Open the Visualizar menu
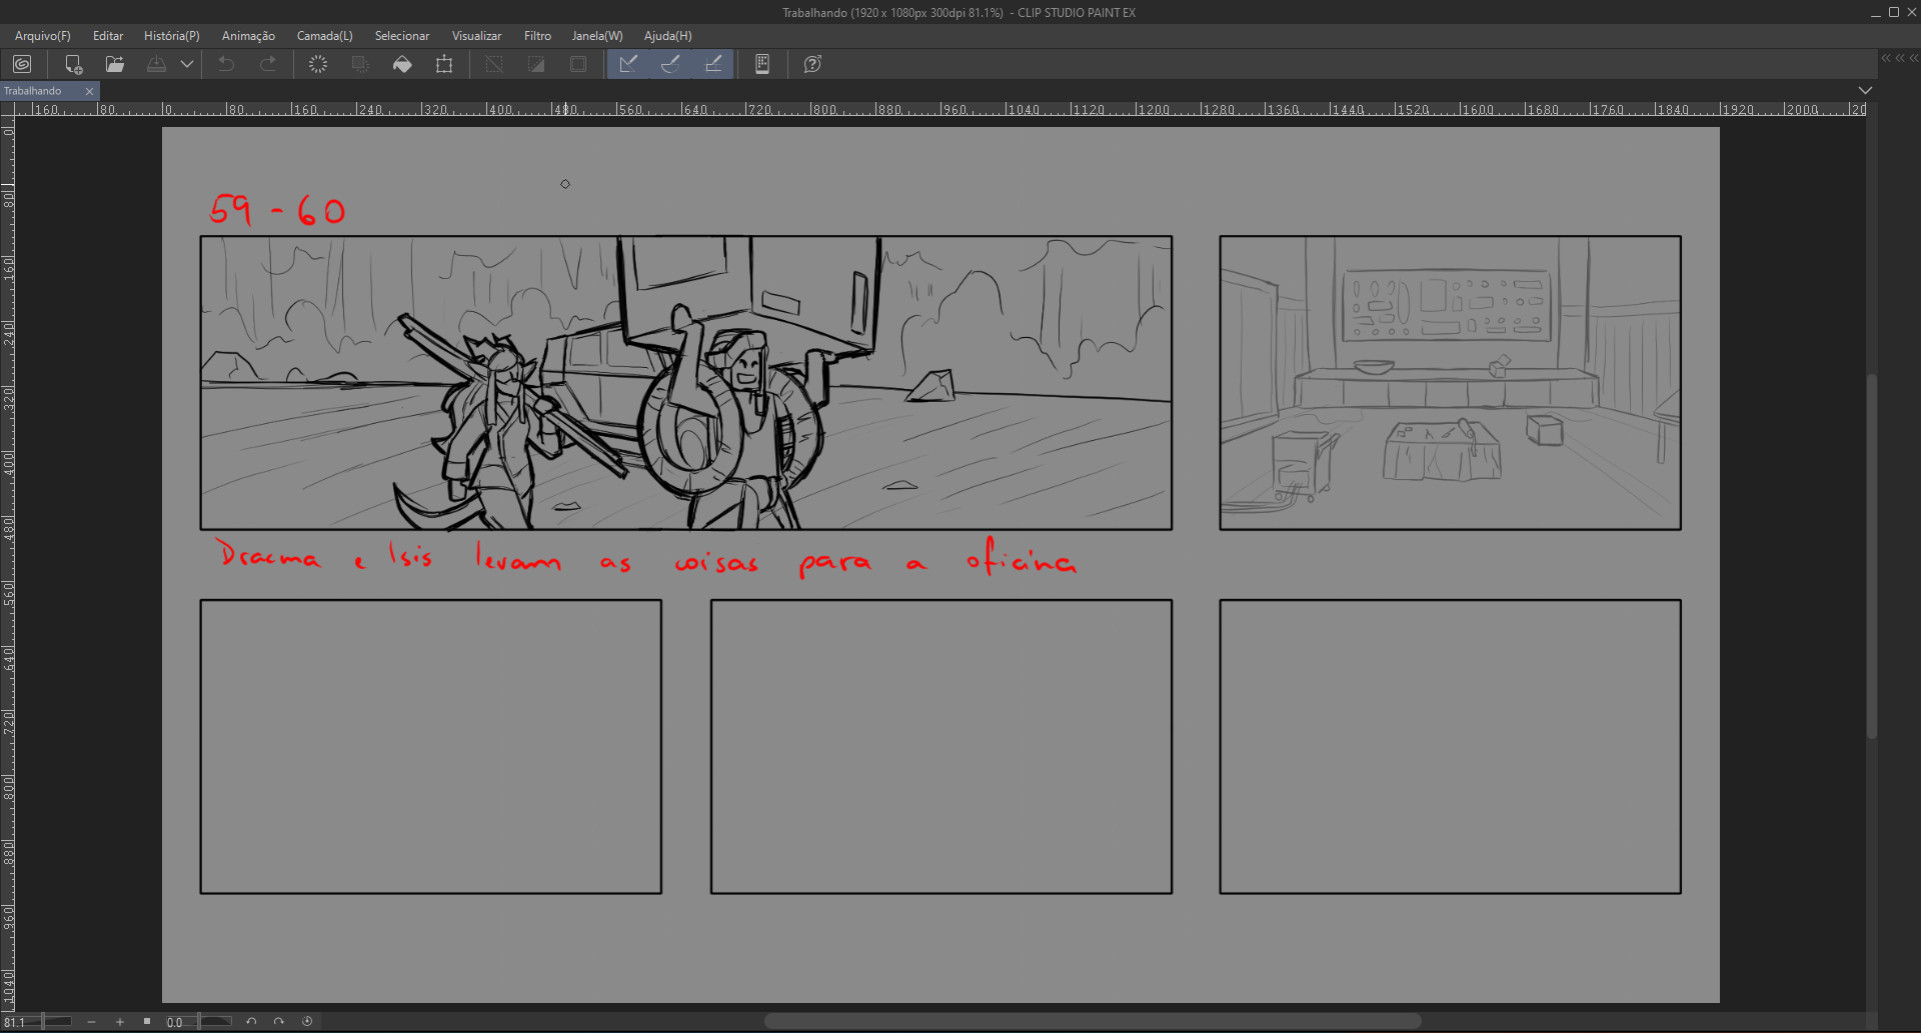Screen dimensions: 1921x1033 pyautogui.click(x=477, y=36)
